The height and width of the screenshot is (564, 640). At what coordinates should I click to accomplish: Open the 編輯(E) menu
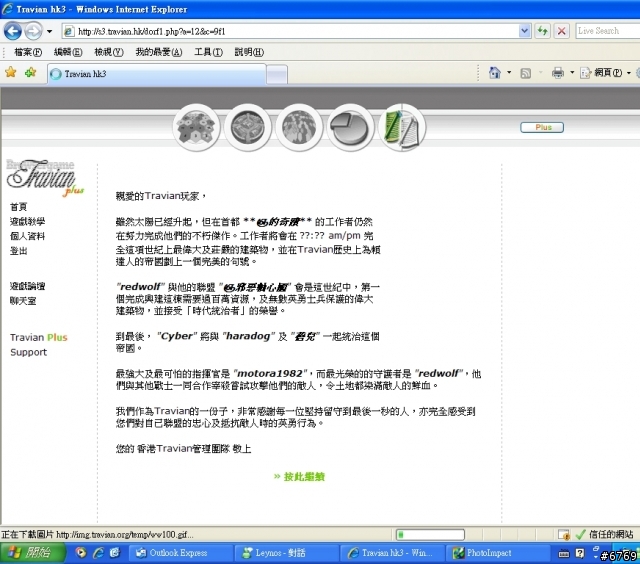(68, 52)
